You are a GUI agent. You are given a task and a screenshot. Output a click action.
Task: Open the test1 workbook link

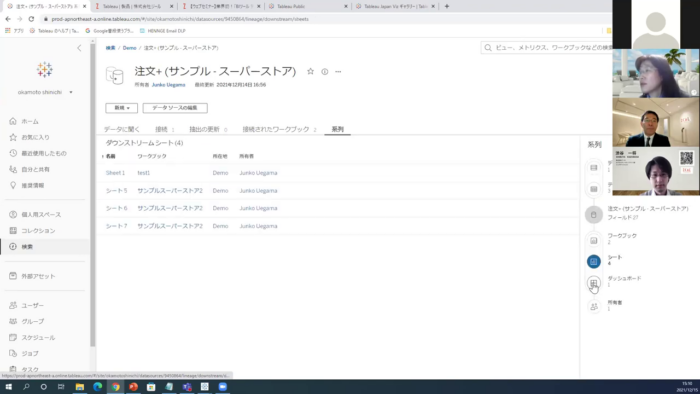tap(143, 173)
